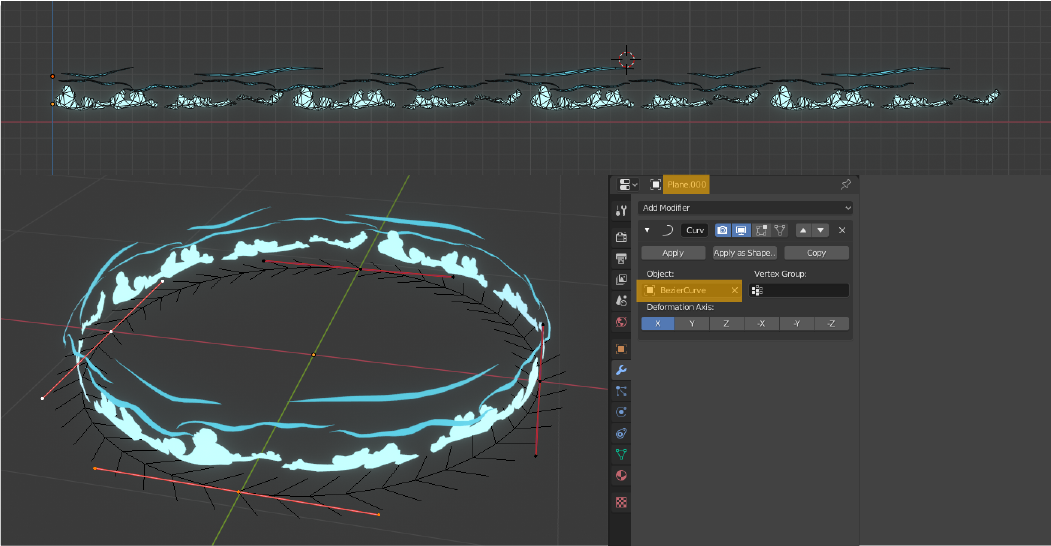Open the Active Tool settings tab
Viewport: 1051px width, 546px height.
point(621,211)
